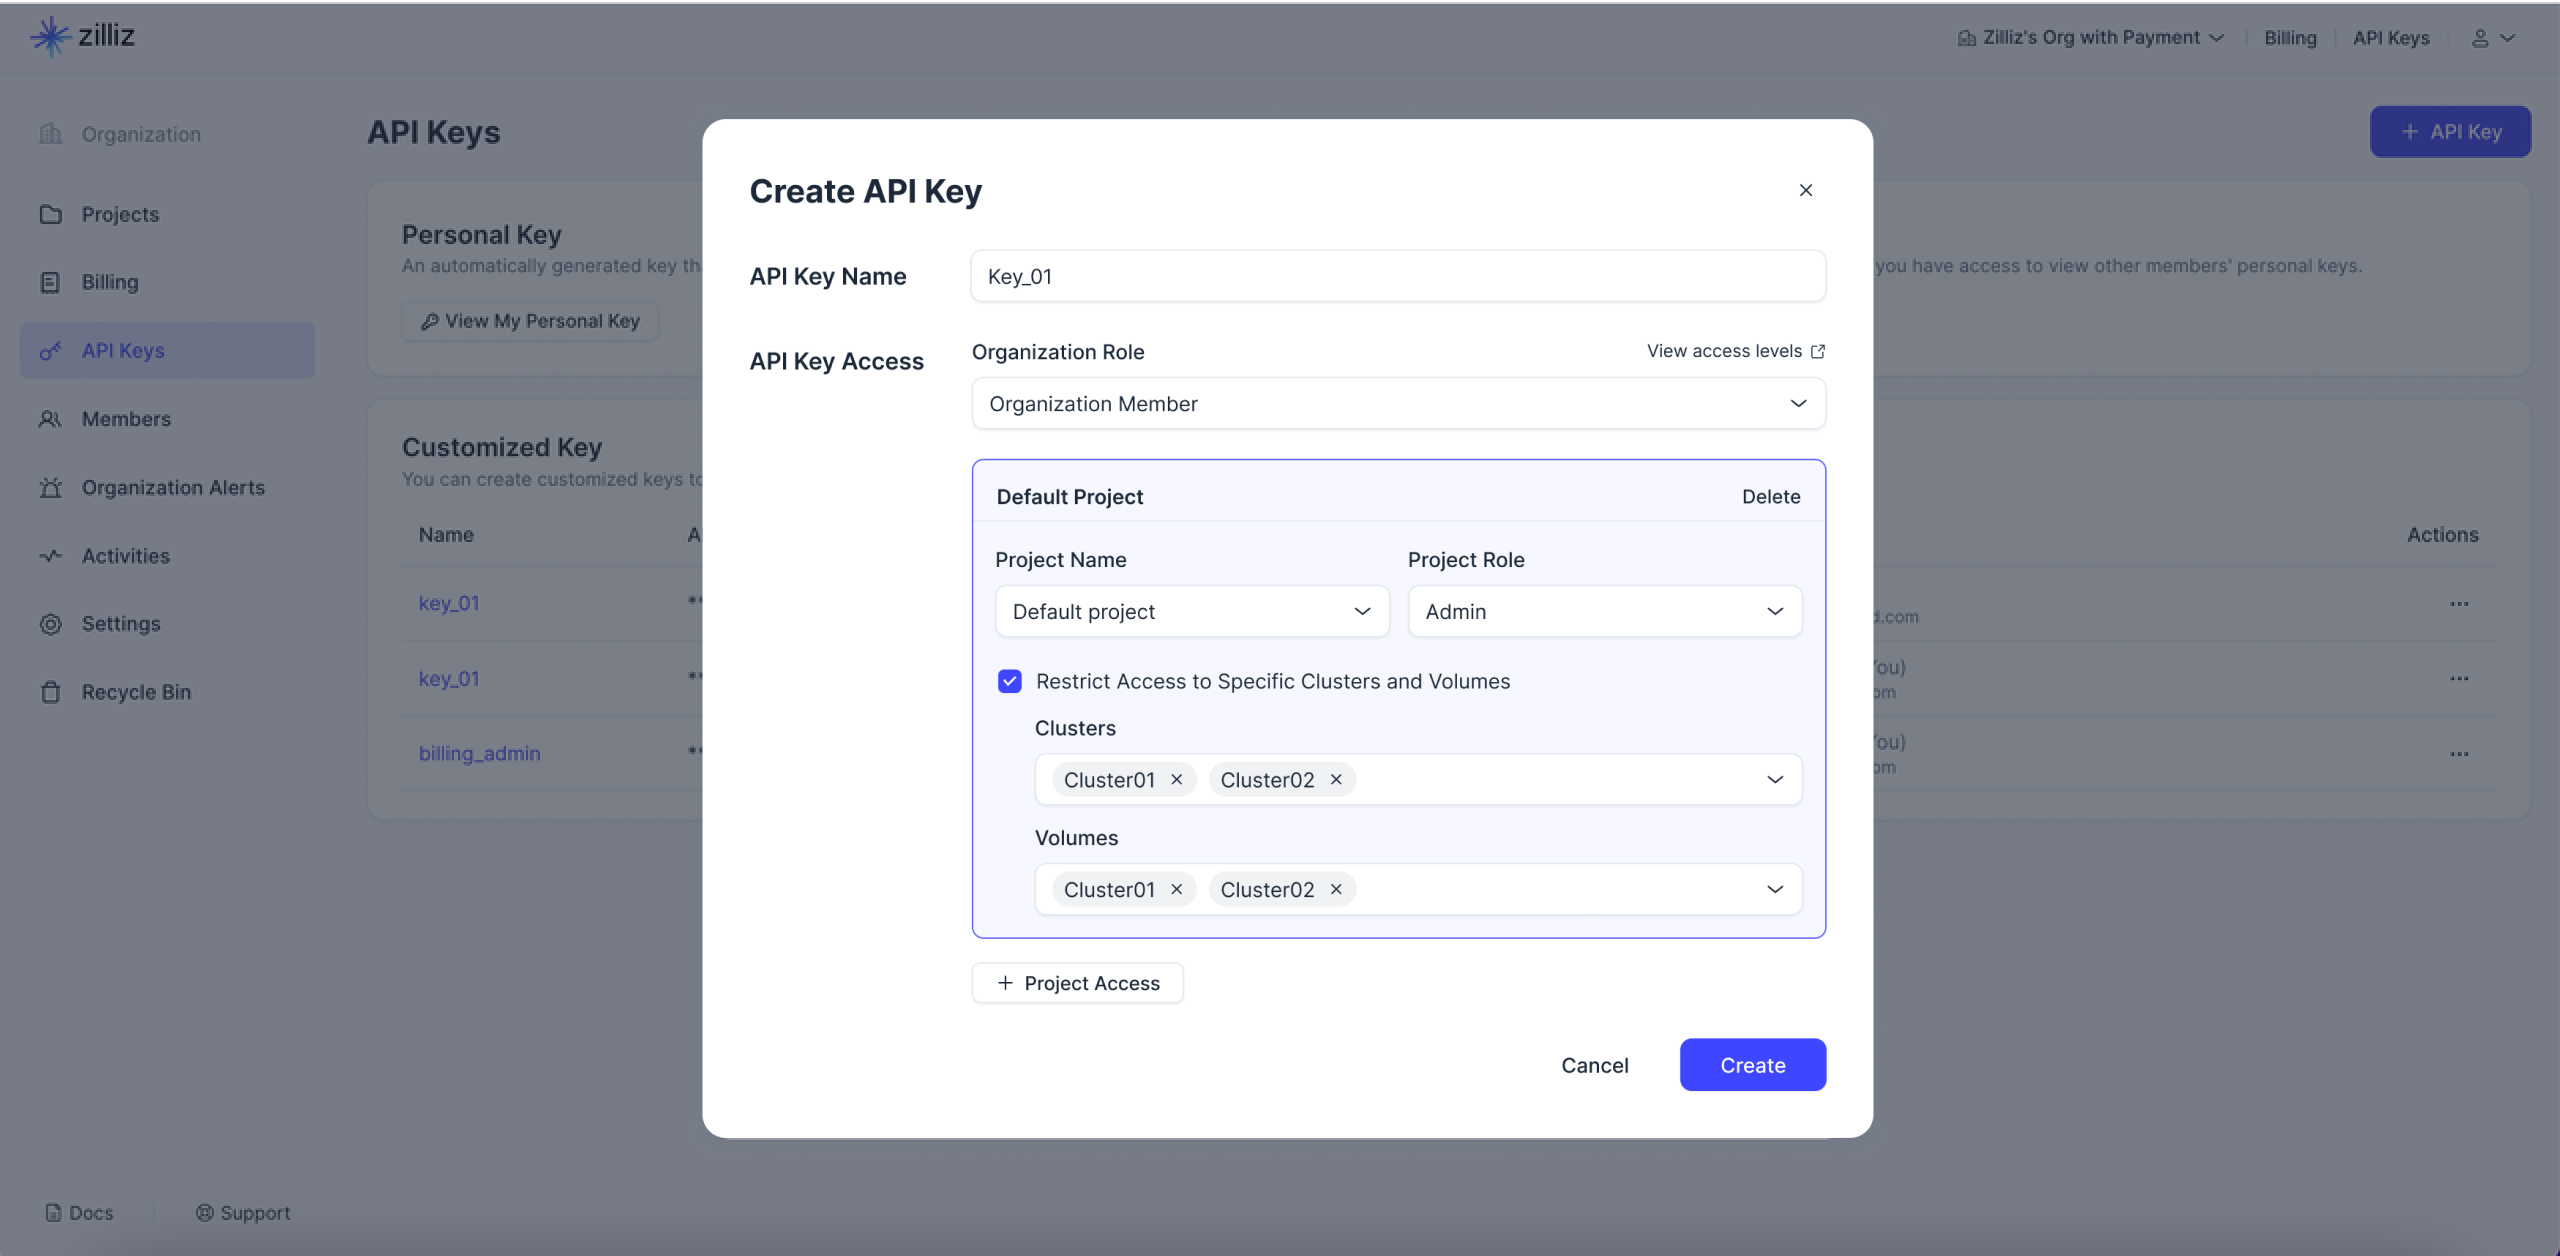Add another project via Project Access button
Screen dimensions: 2560x1256
[x=1077, y=983]
